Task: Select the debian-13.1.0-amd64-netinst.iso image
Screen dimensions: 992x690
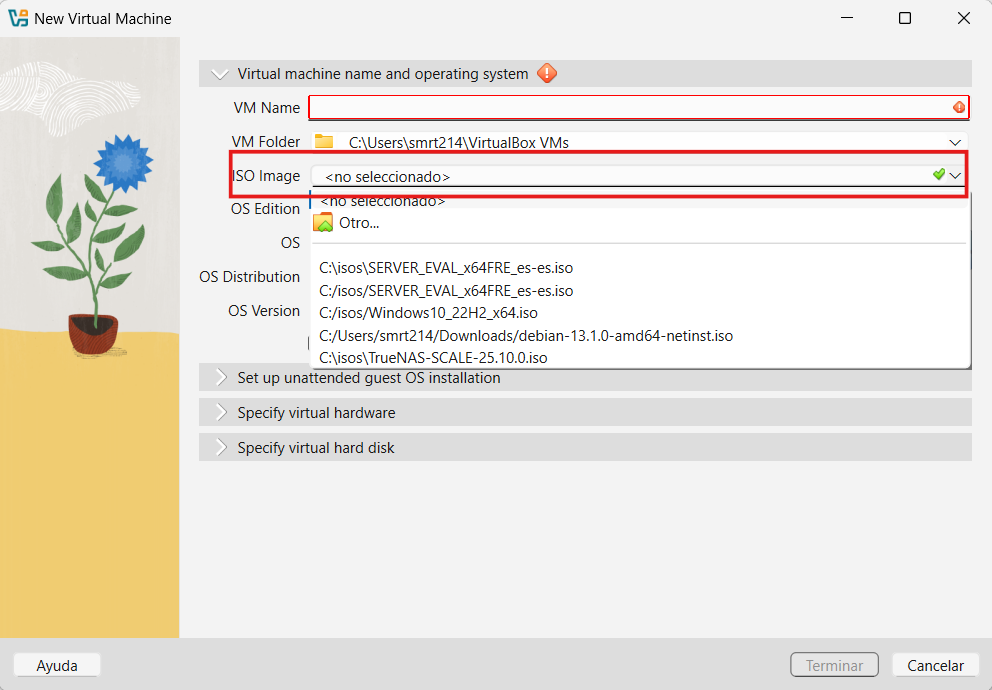Action: (x=525, y=336)
